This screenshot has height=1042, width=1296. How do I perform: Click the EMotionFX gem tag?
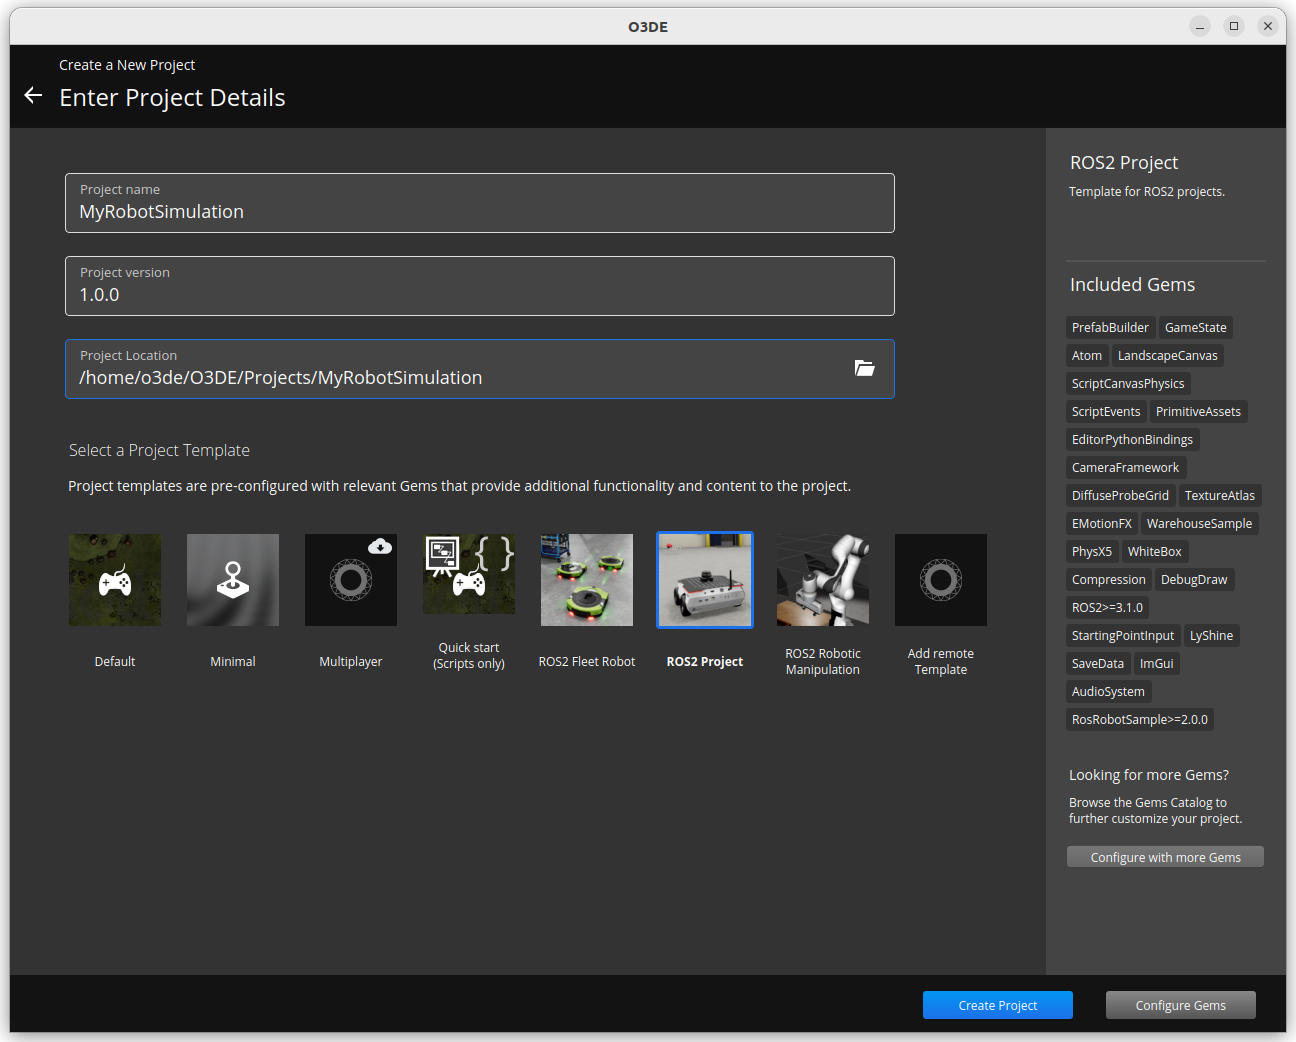pyautogui.click(x=1102, y=523)
